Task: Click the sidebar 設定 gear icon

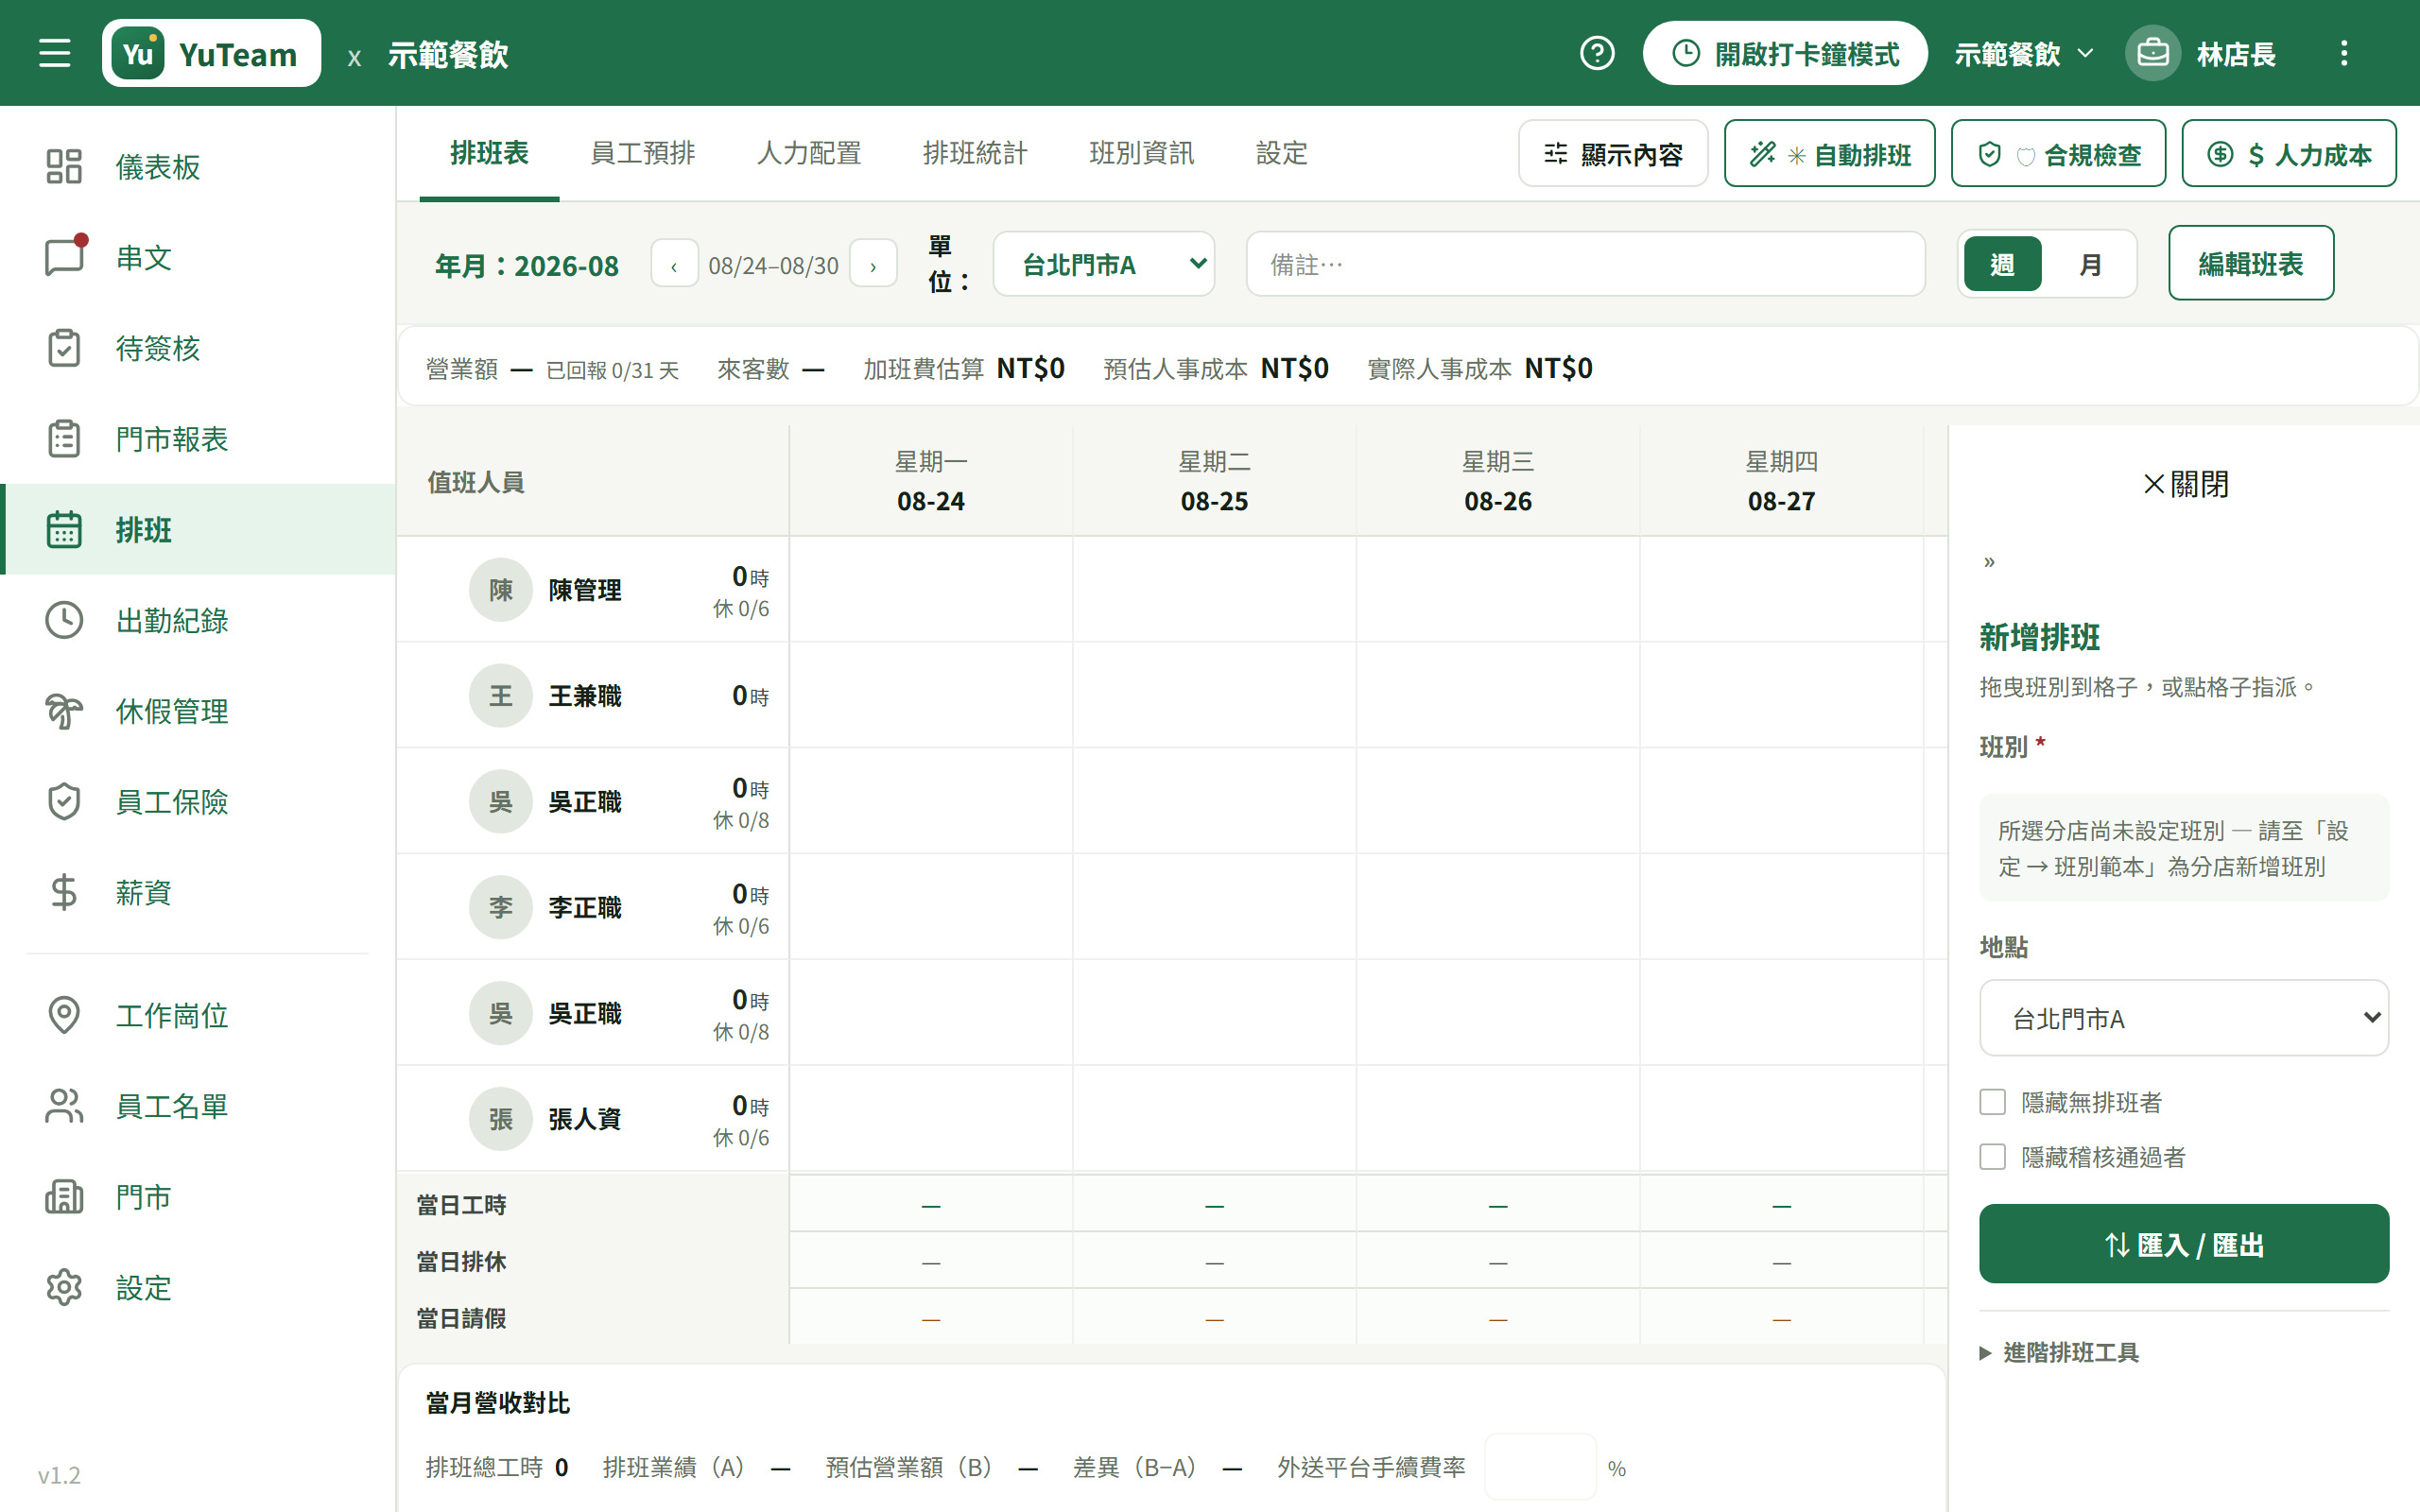Action: pos(64,1287)
